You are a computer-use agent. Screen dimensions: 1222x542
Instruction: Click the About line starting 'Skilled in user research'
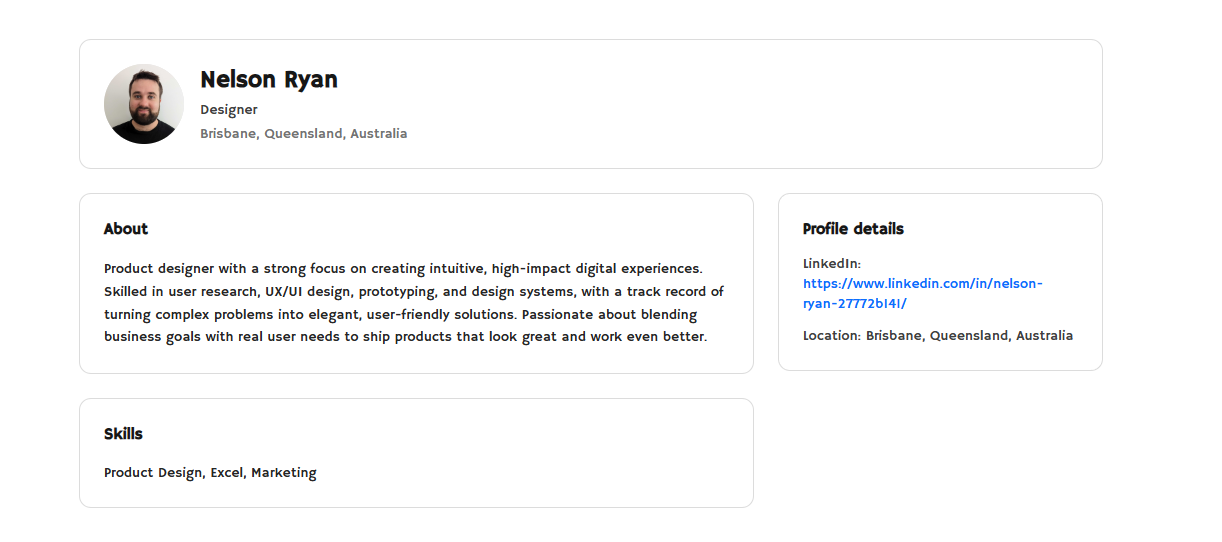click(x=413, y=292)
